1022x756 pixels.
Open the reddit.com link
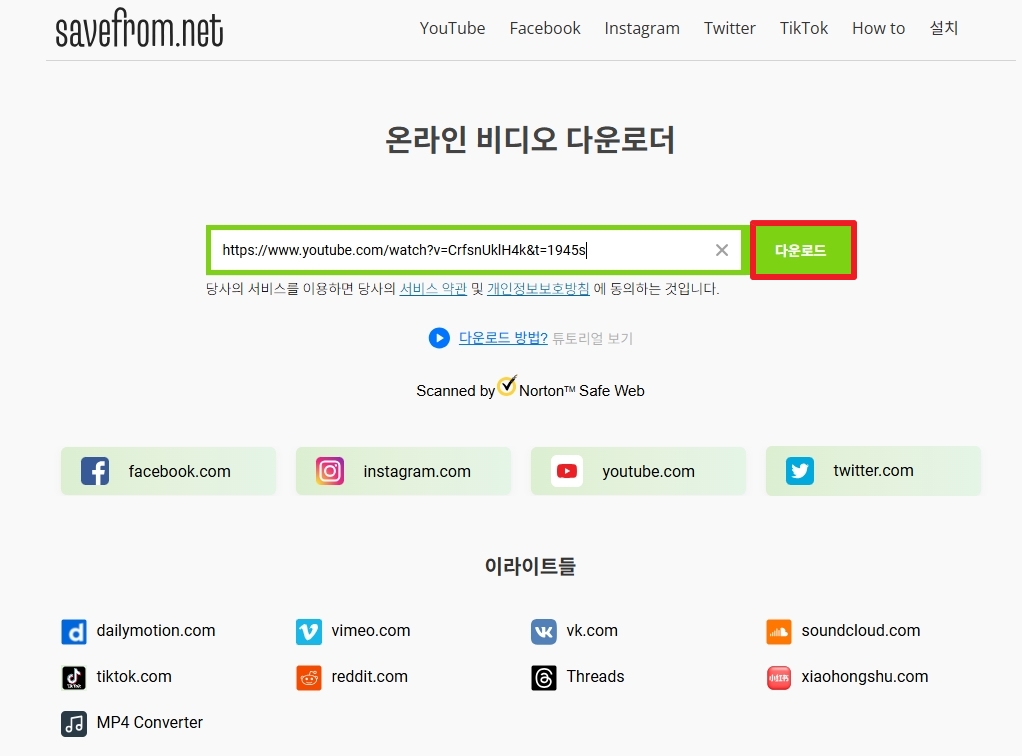[x=370, y=676]
